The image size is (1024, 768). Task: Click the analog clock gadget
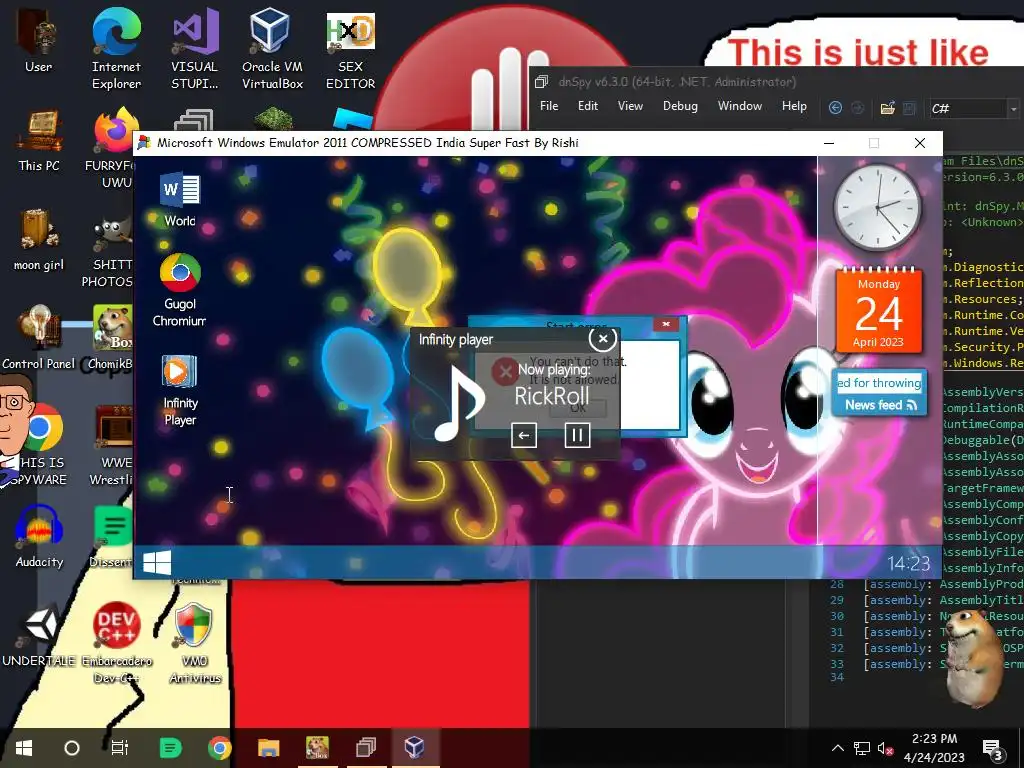(x=878, y=206)
